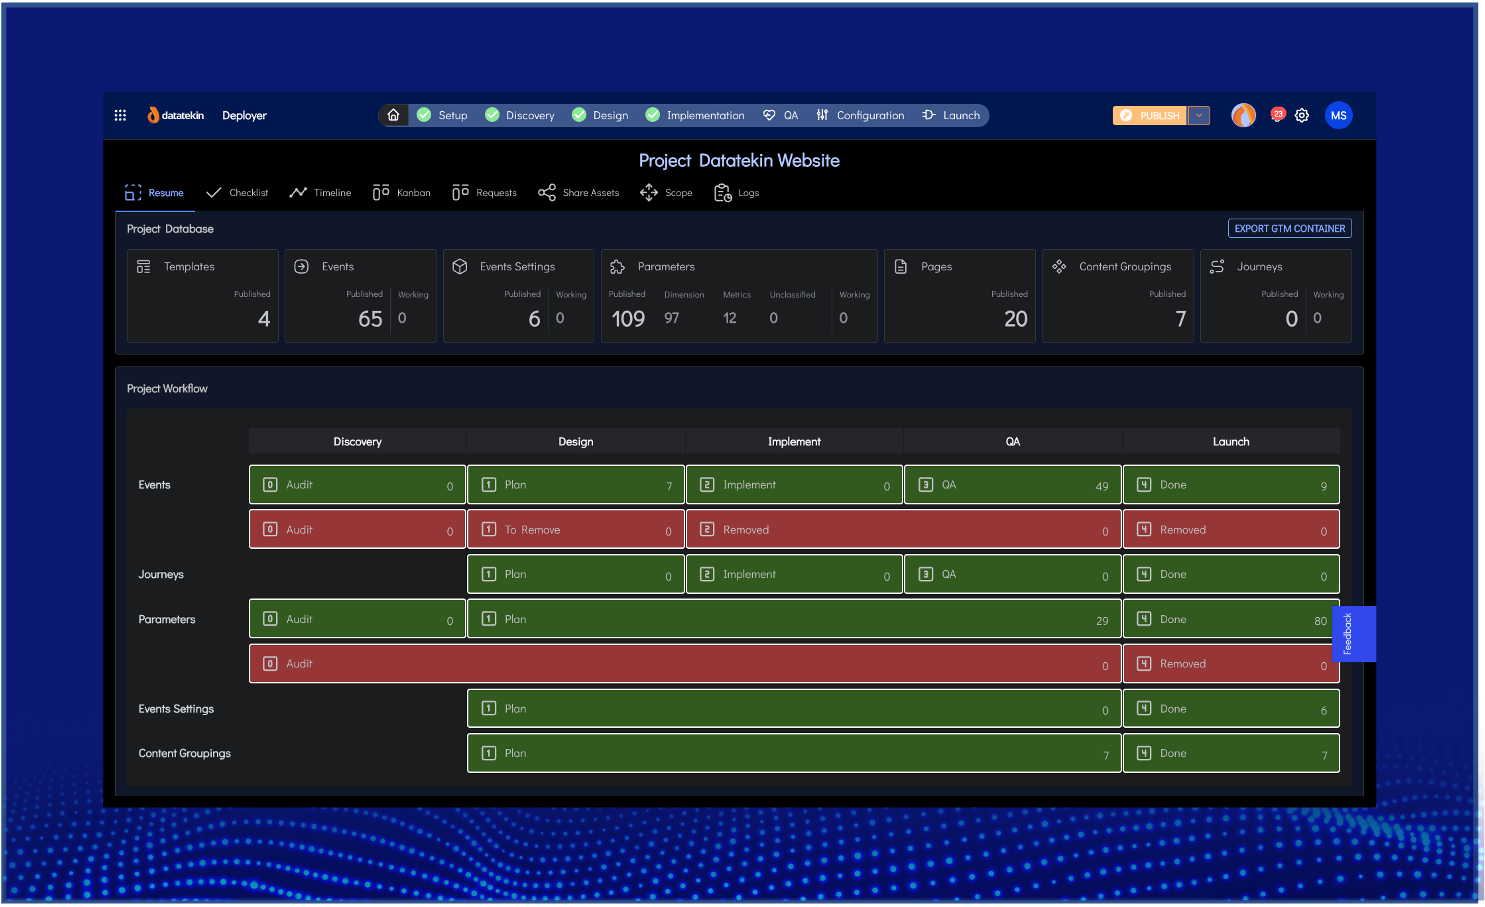Image resolution: width=1485 pixels, height=907 pixels.
Task: Open red Events To Remove cell
Action: [x=576, y=529]
